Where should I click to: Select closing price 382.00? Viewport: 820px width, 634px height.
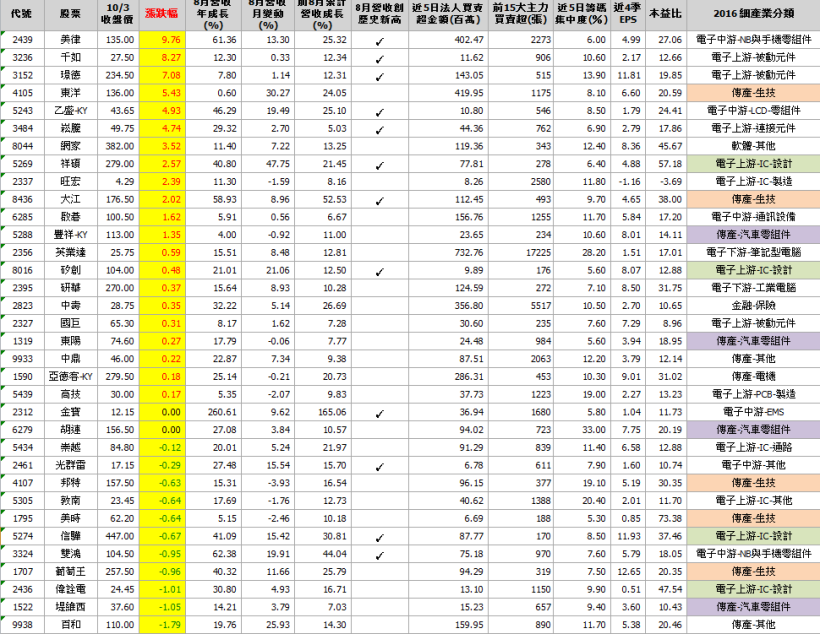click(120, 146)
